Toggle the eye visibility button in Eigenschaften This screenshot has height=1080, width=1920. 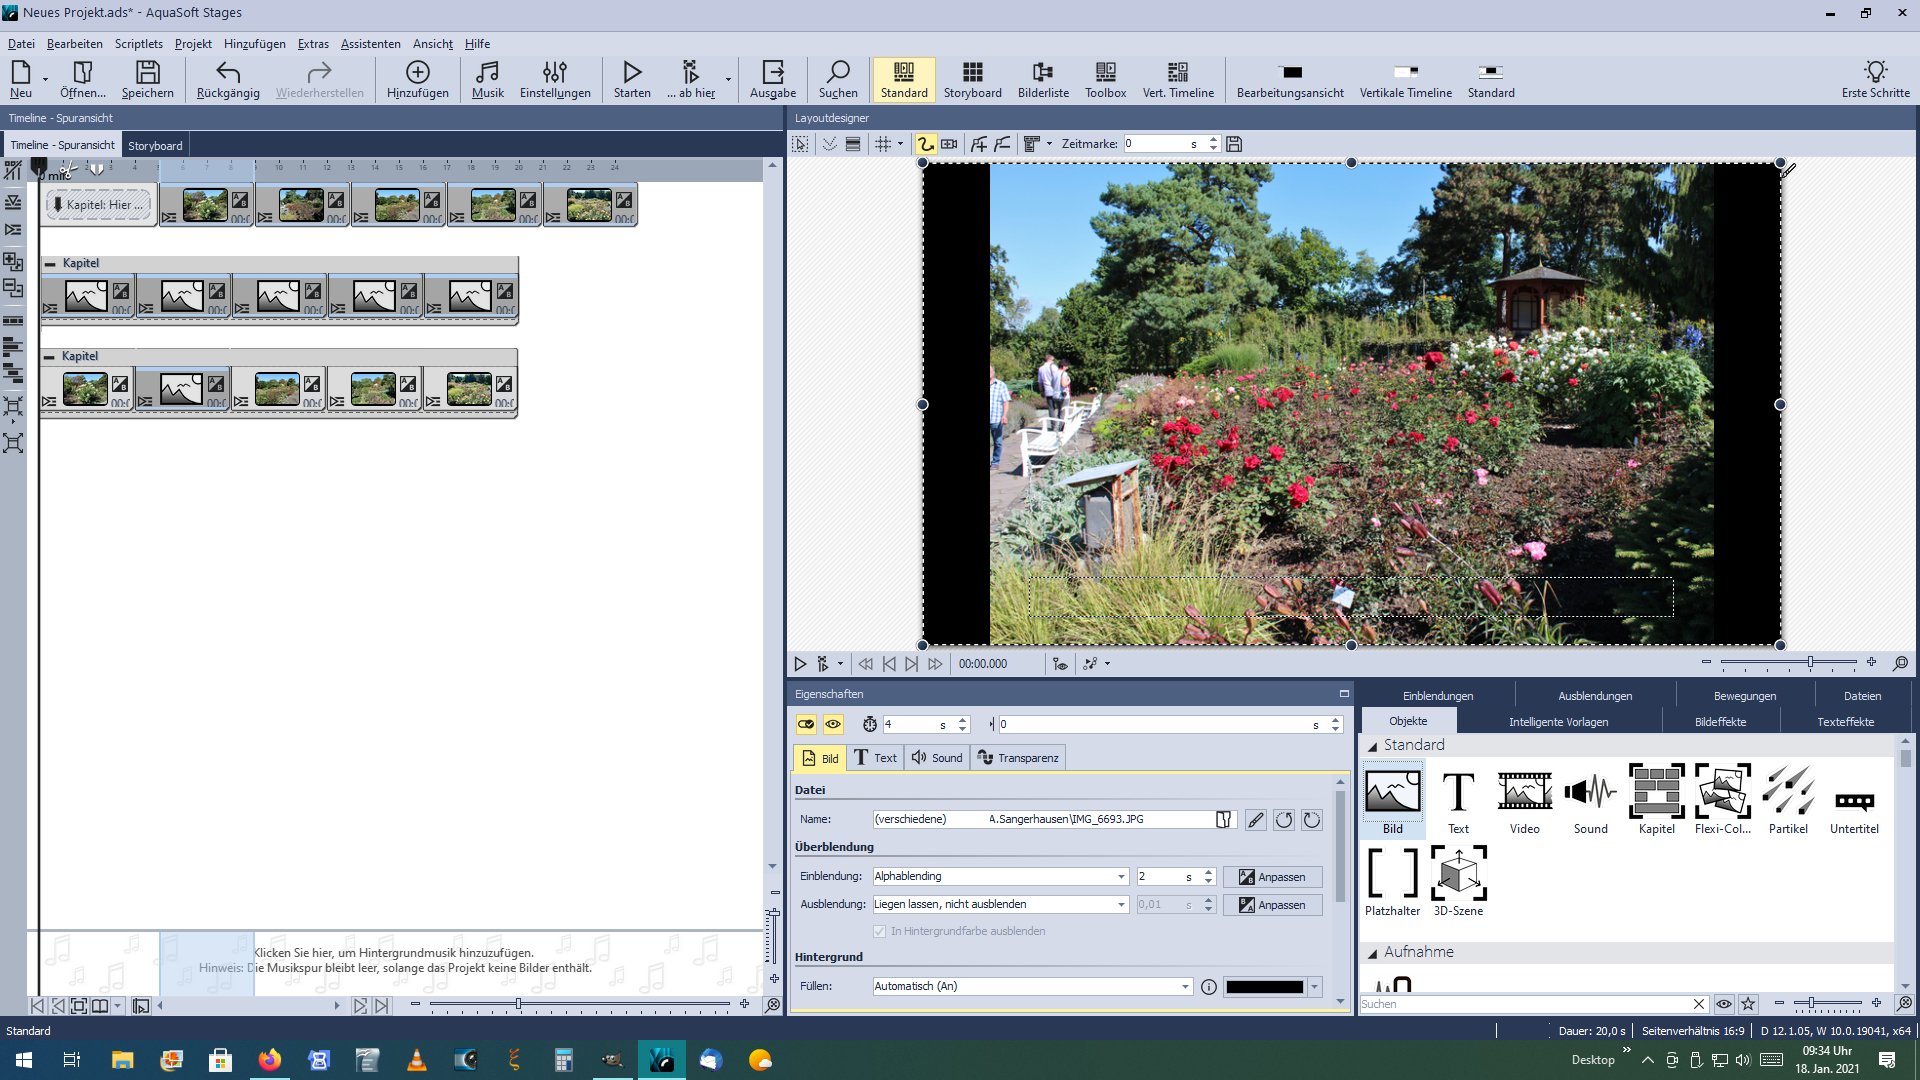pyautogui.click(x=833, y=724)
